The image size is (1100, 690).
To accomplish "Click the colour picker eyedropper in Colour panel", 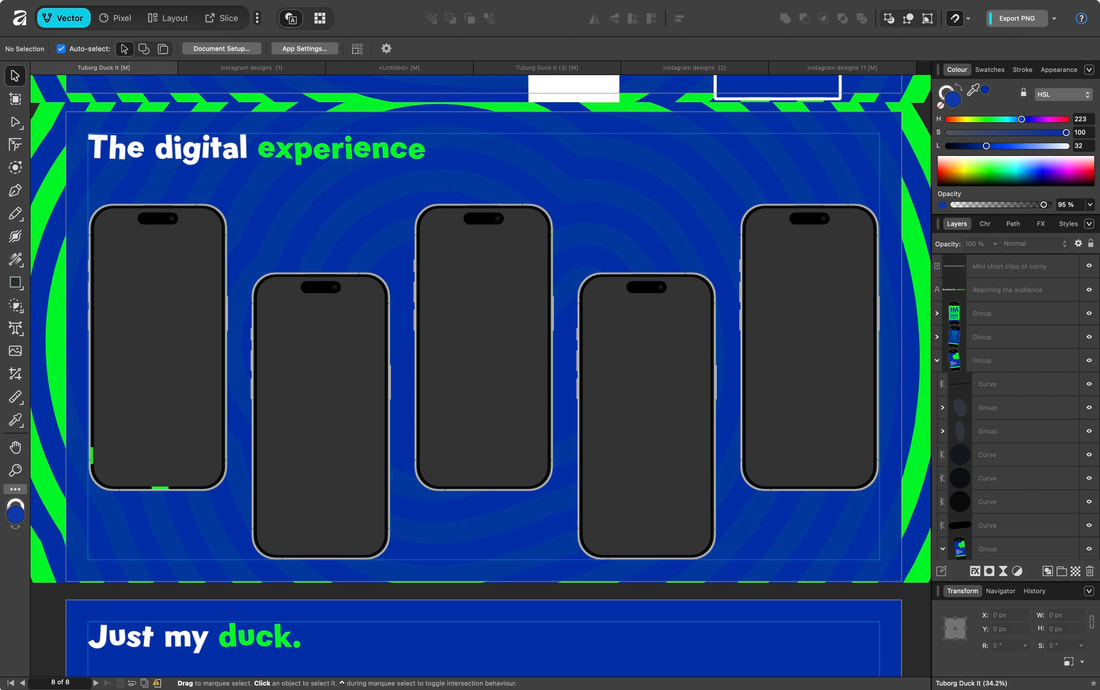I will click(973, 91).
